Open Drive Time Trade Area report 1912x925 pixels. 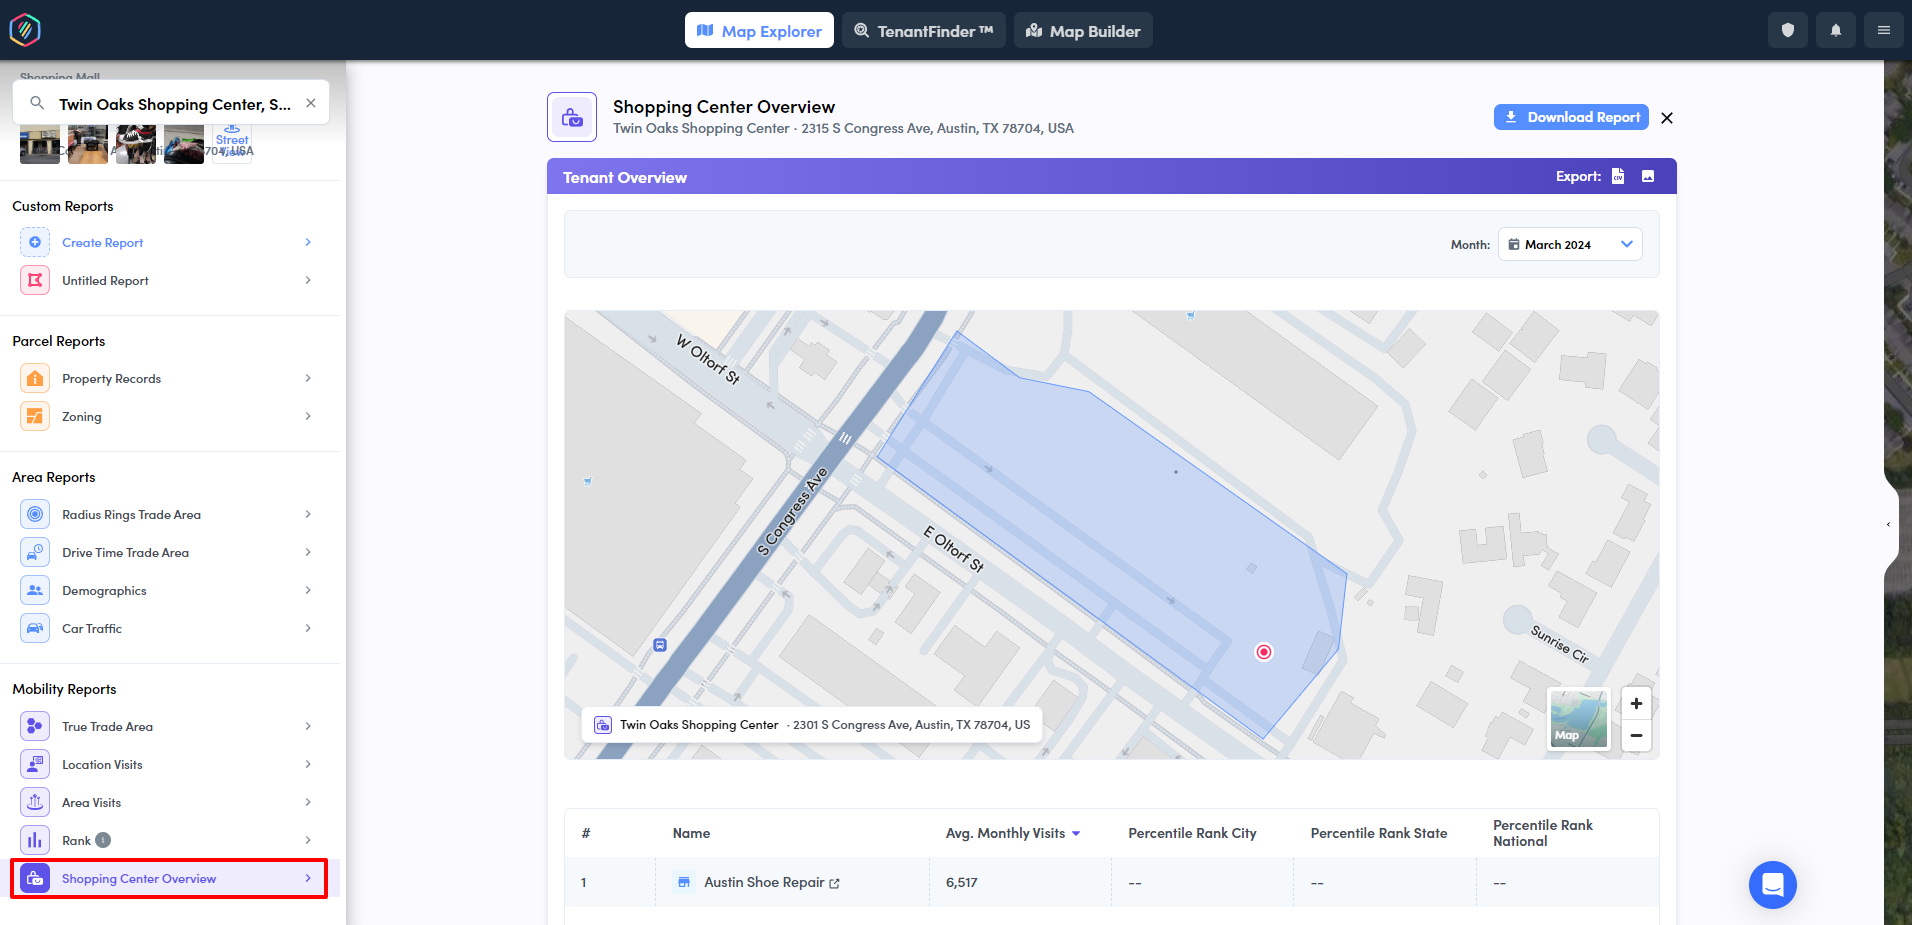169,552
